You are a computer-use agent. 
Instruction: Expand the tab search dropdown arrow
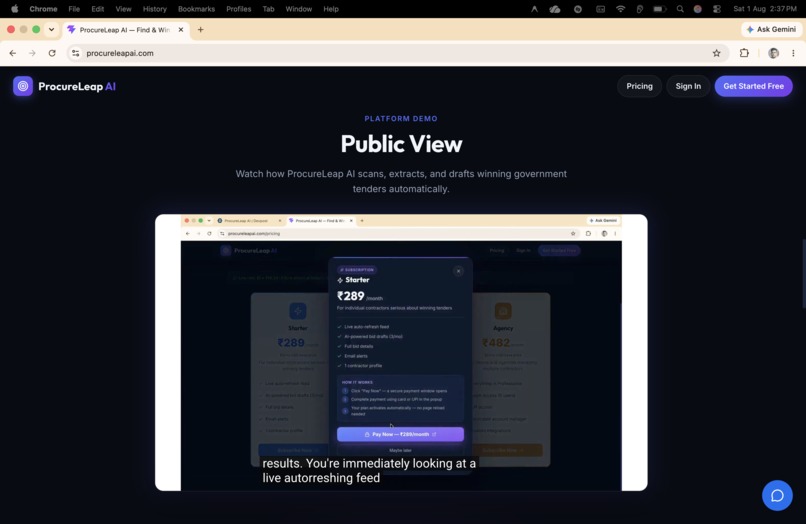(x=51, y=29)
